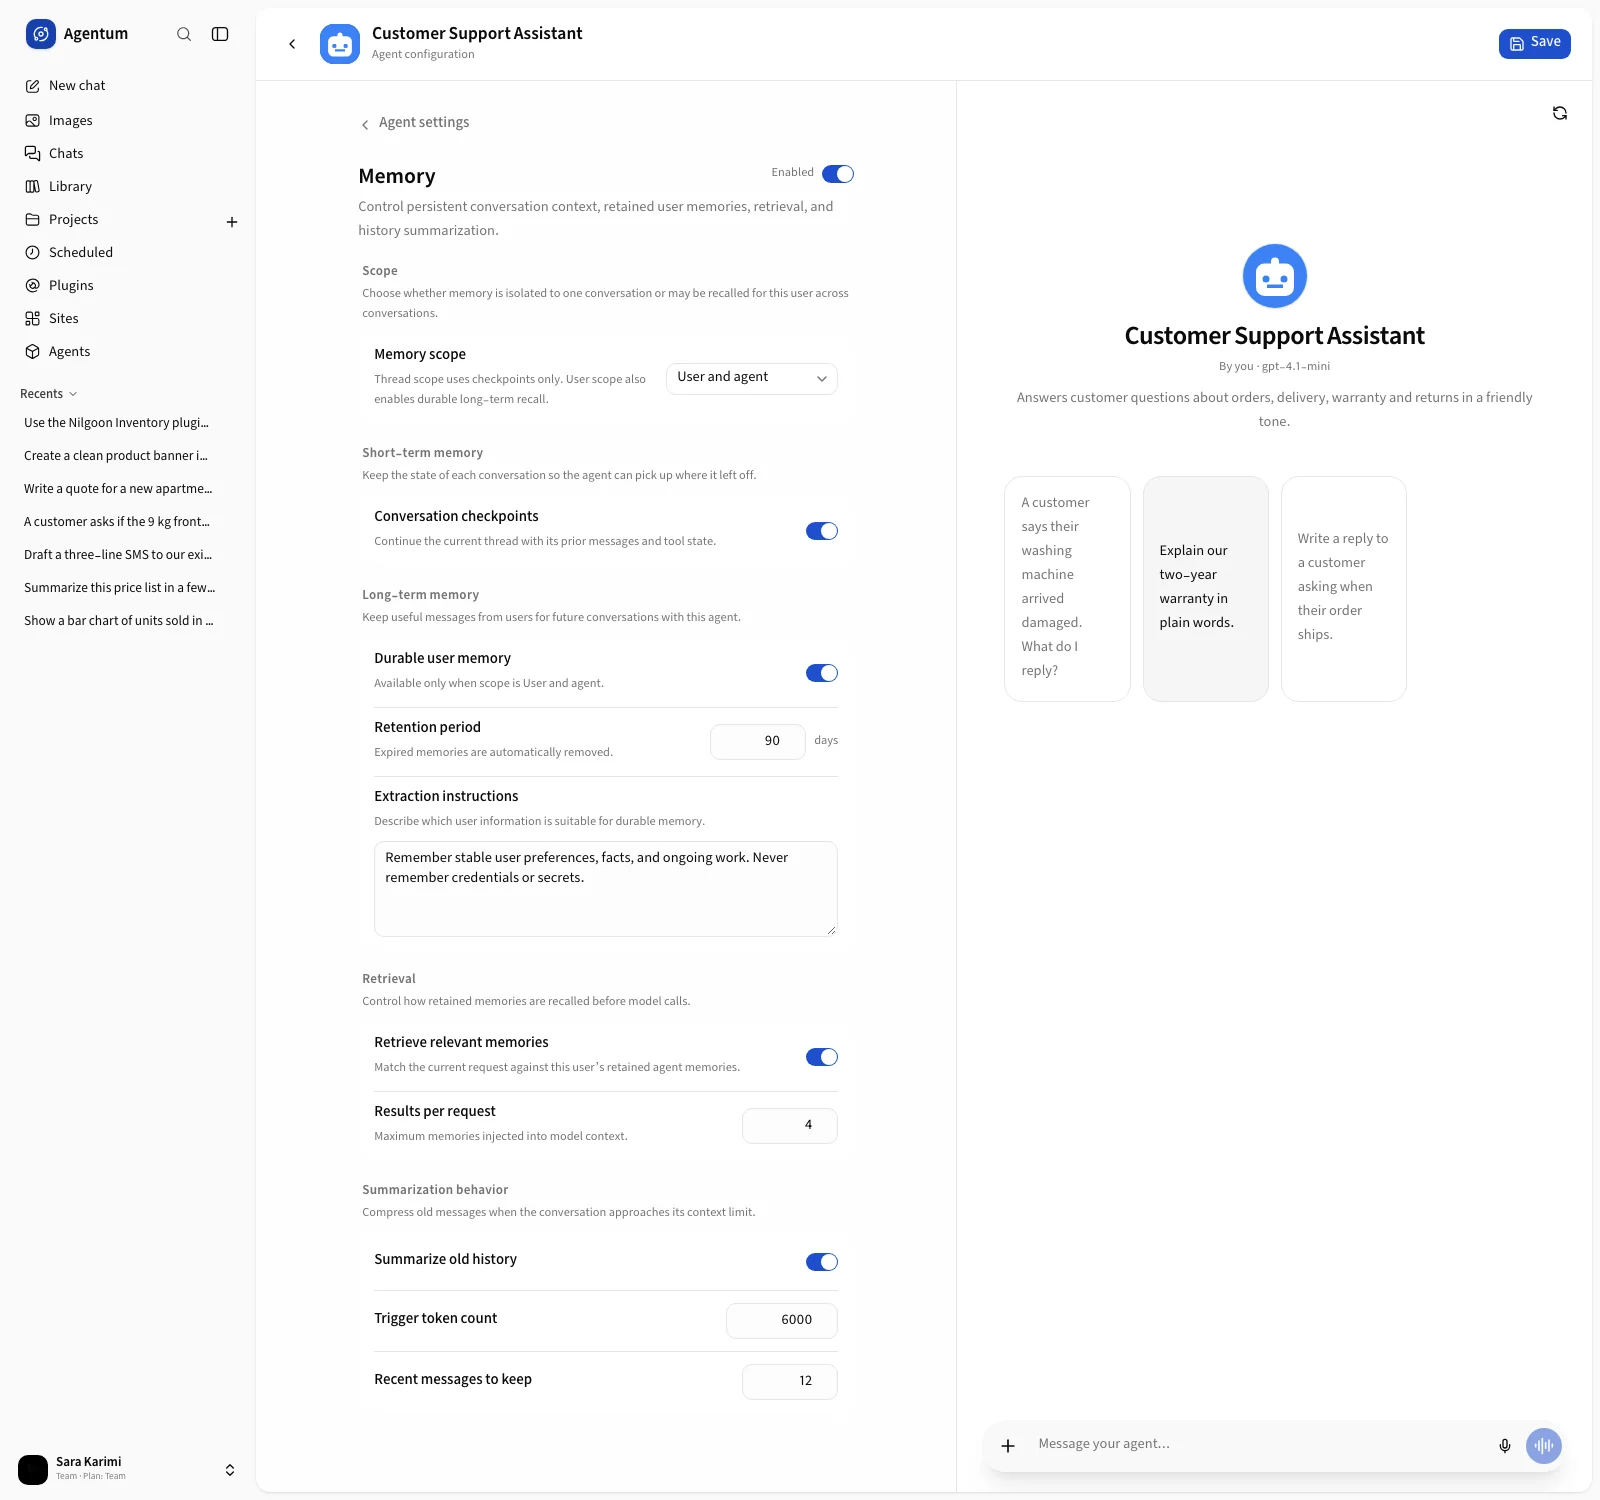The height and width of the screenshot is (1500, 1600).
Task: Open recent chat about Nilgoon Inventory plugin
Action: click(118, 423)
